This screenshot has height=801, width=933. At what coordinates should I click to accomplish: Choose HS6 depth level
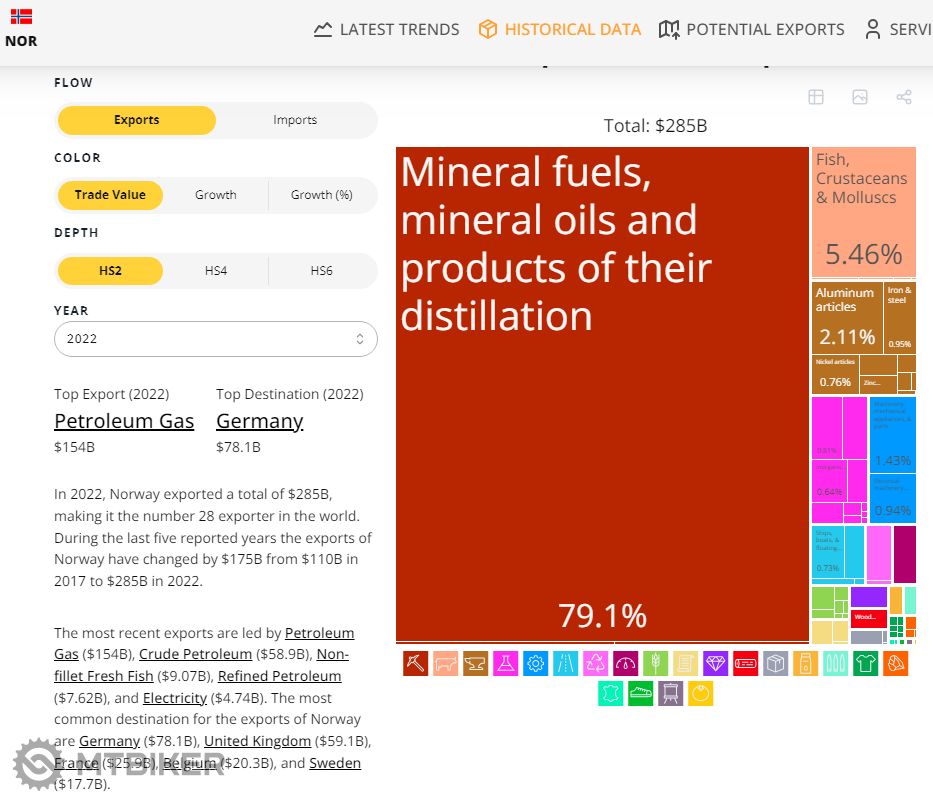point(321,271)
